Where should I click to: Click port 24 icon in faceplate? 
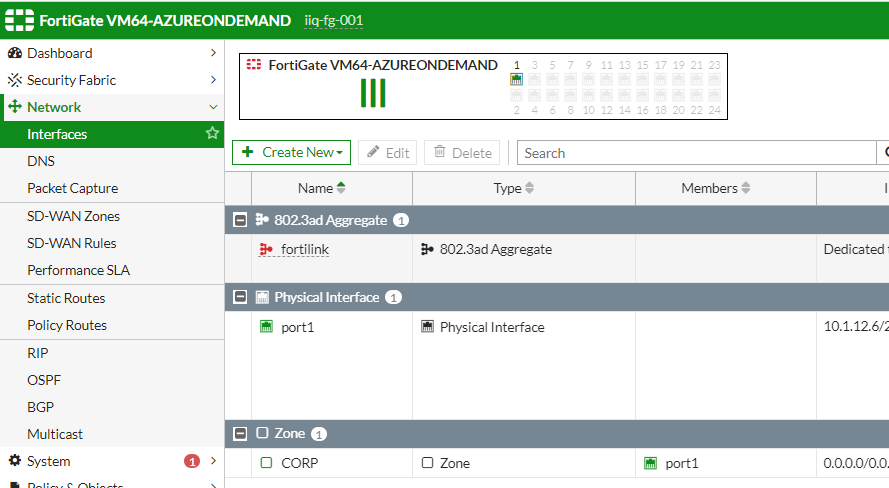714,95
